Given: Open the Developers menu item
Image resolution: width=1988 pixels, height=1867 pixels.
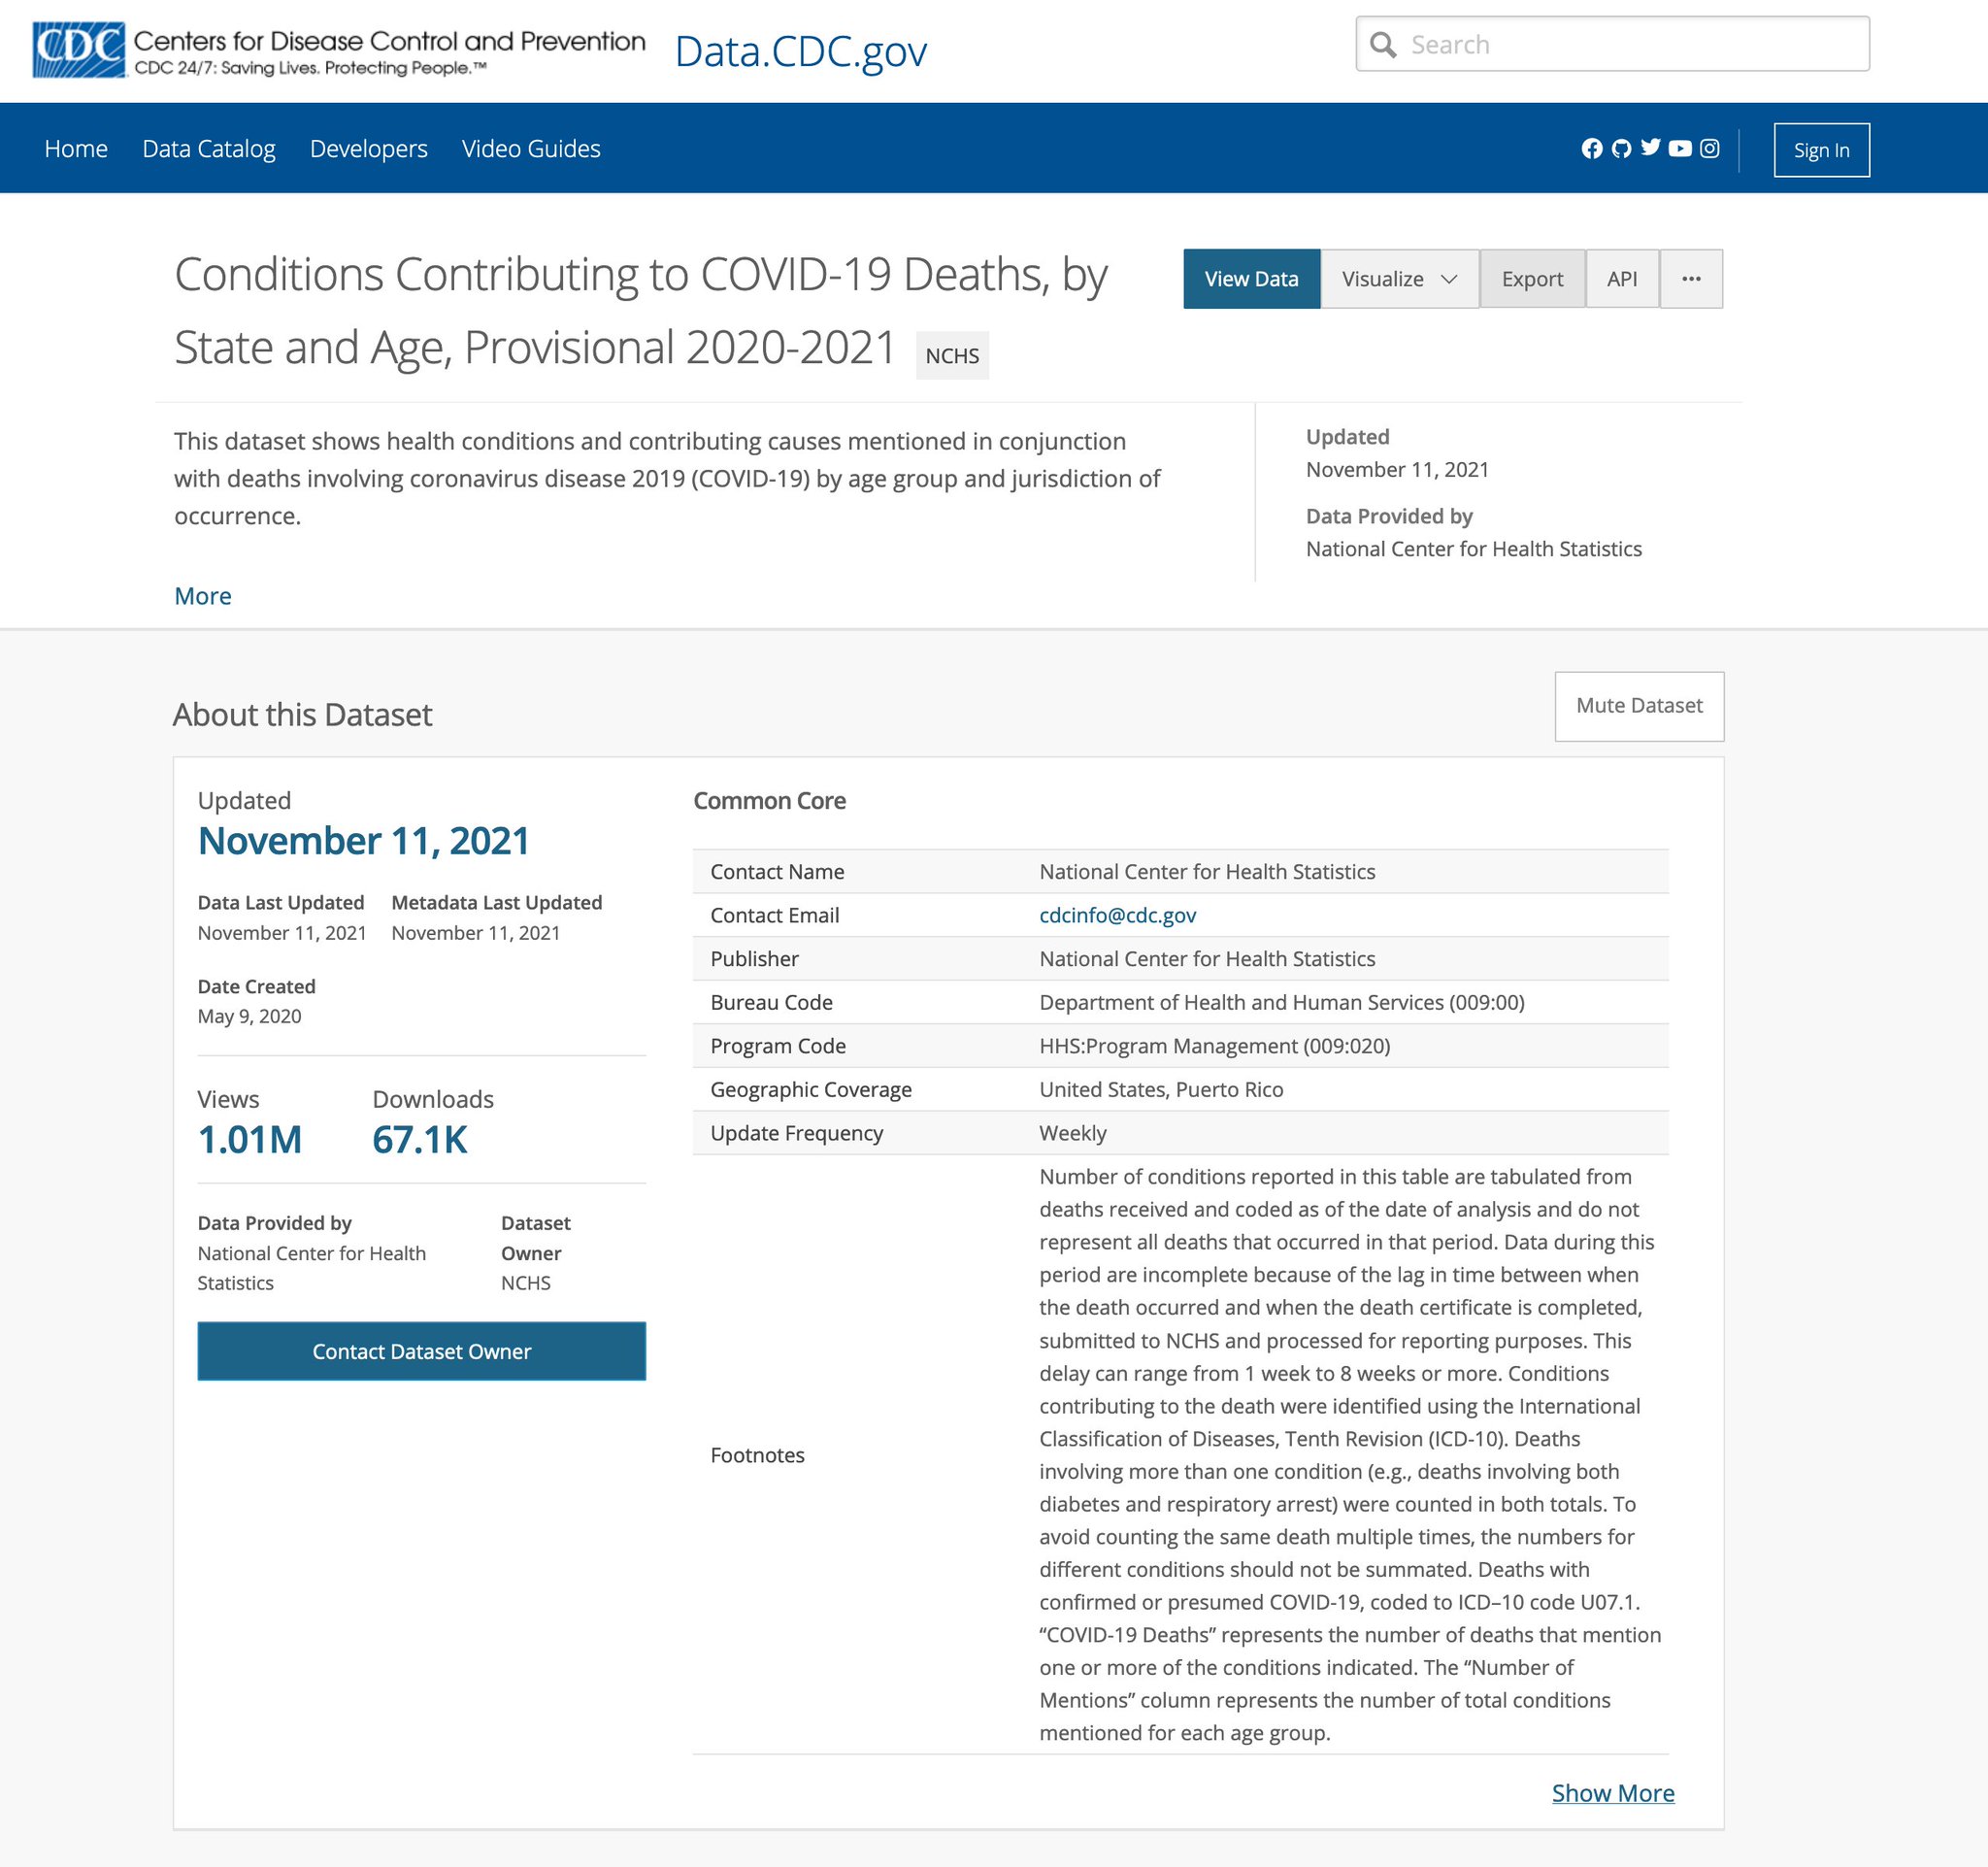Looking at the screenshot, I should 369,149.
